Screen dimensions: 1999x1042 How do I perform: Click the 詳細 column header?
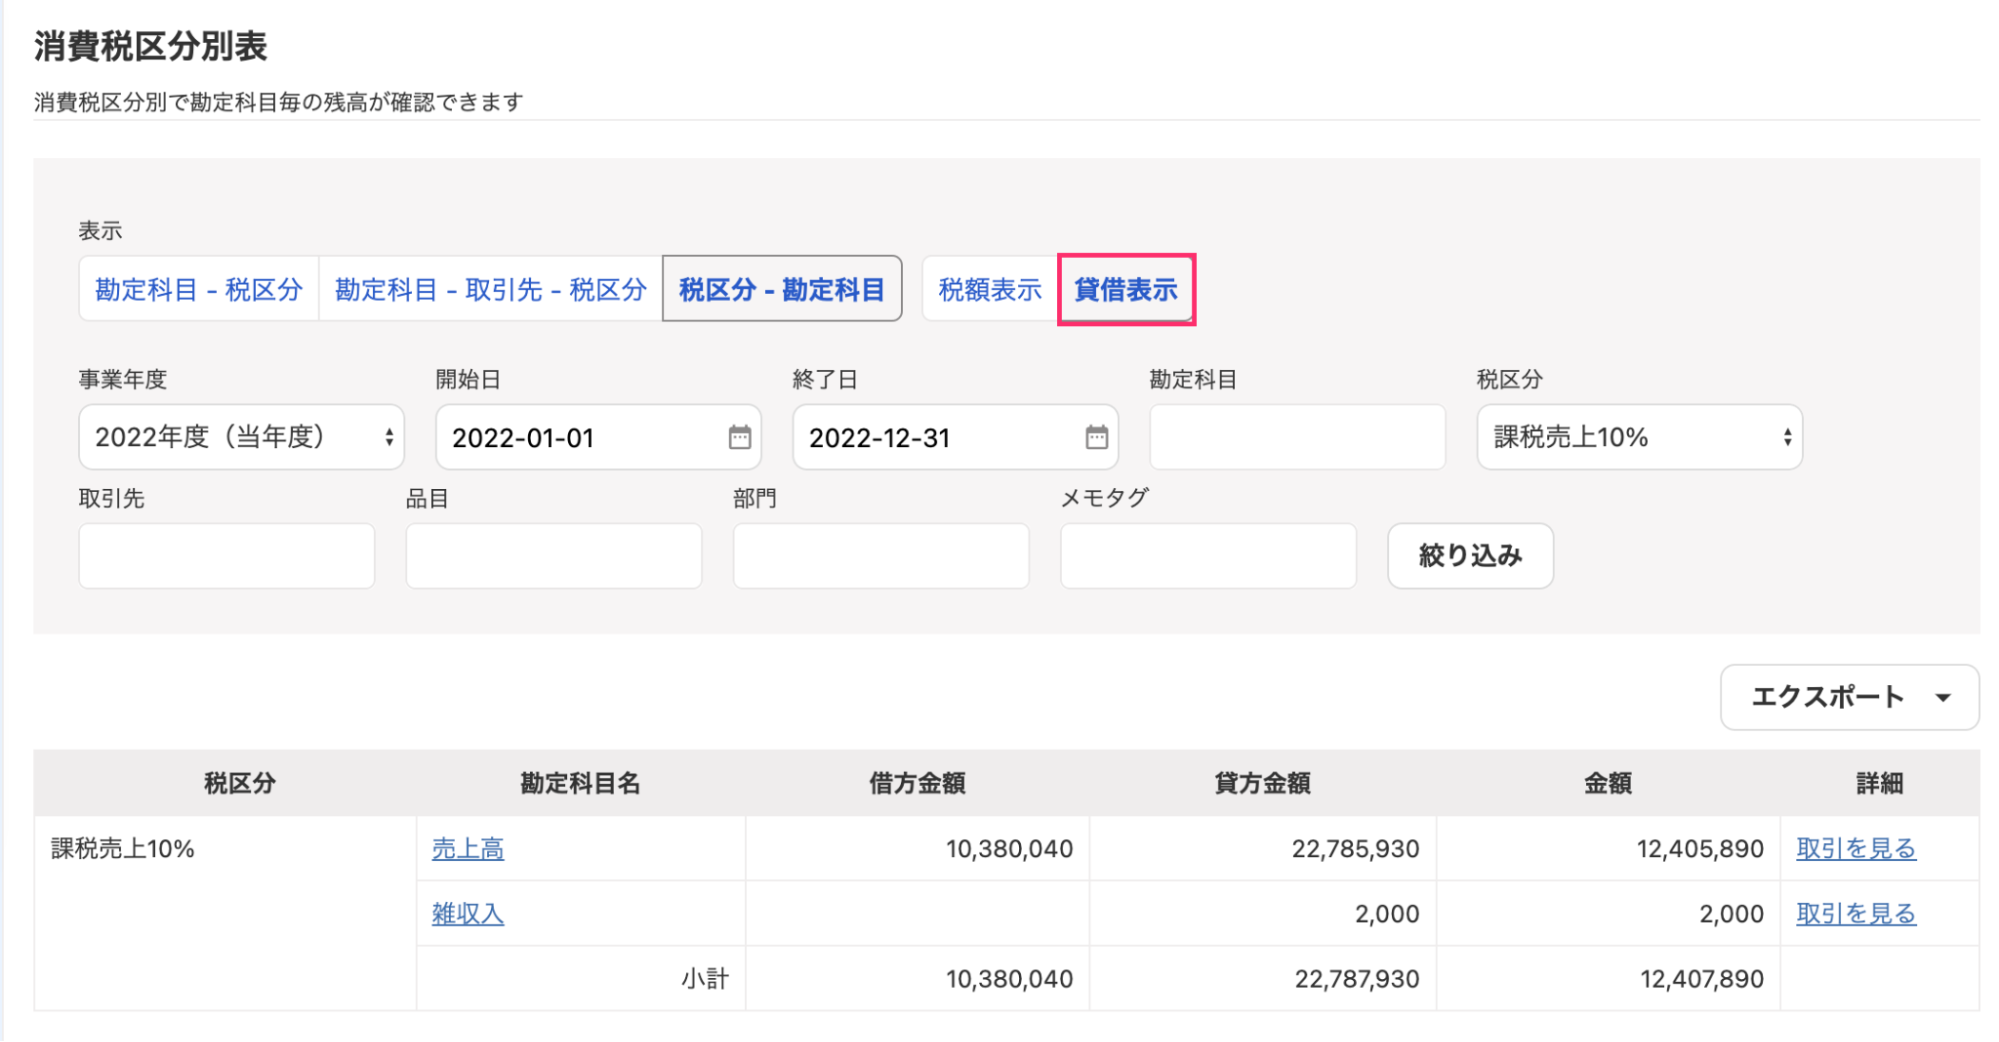pyautogui.click(x=1879, y=783)
